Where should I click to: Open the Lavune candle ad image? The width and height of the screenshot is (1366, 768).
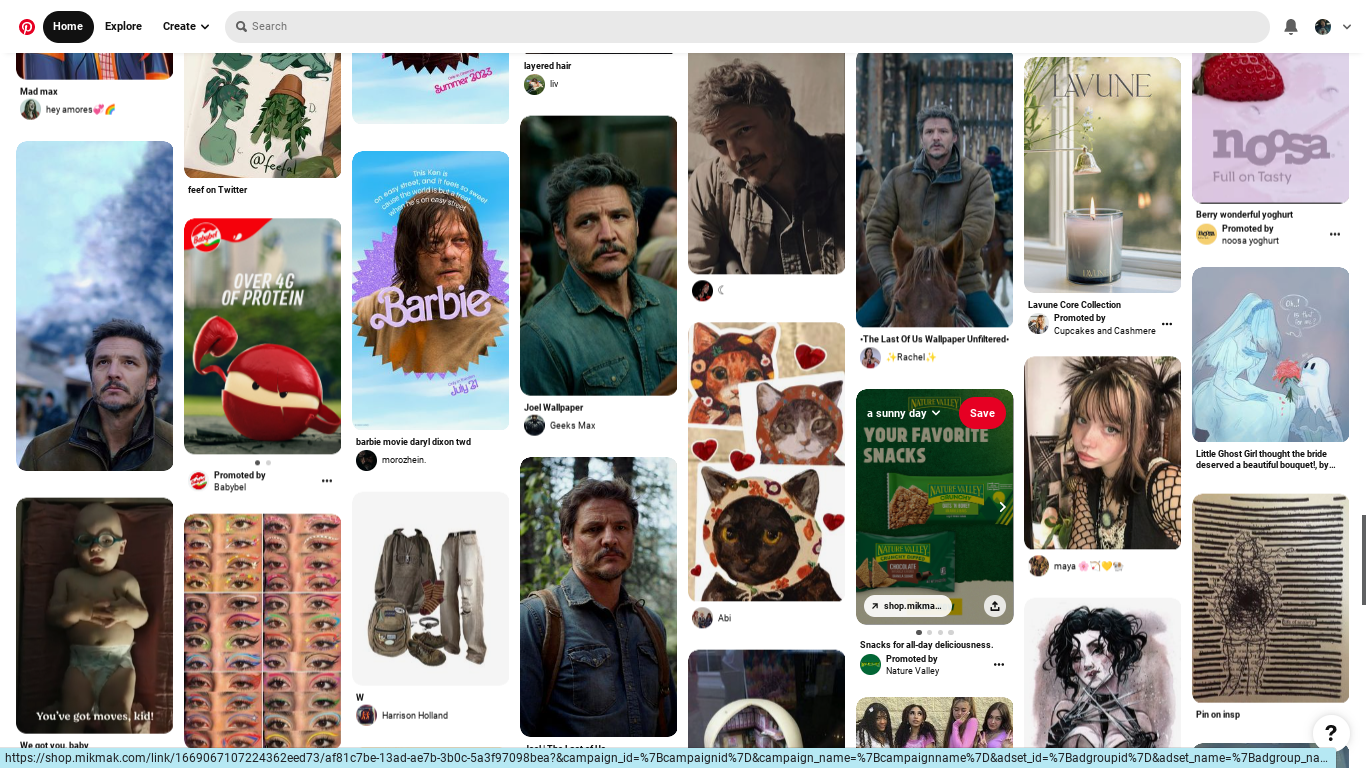pyautogui.click(x=1102, y=175)
